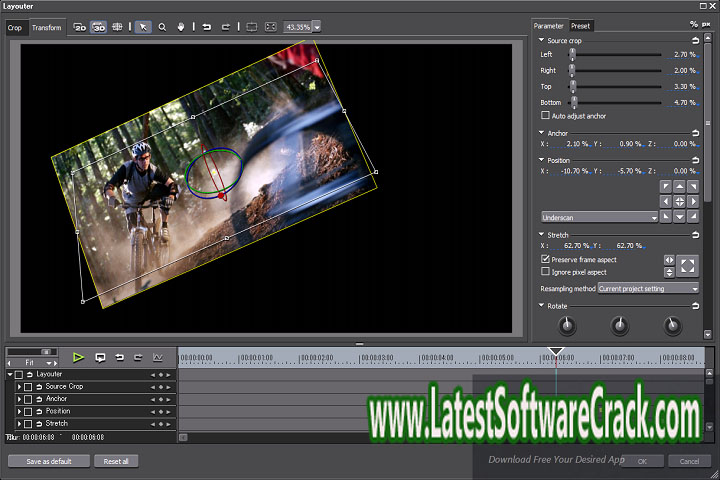Enable keyframes for Stretch row
This screenshot has height=480, width=720.
tap(28, 424)
